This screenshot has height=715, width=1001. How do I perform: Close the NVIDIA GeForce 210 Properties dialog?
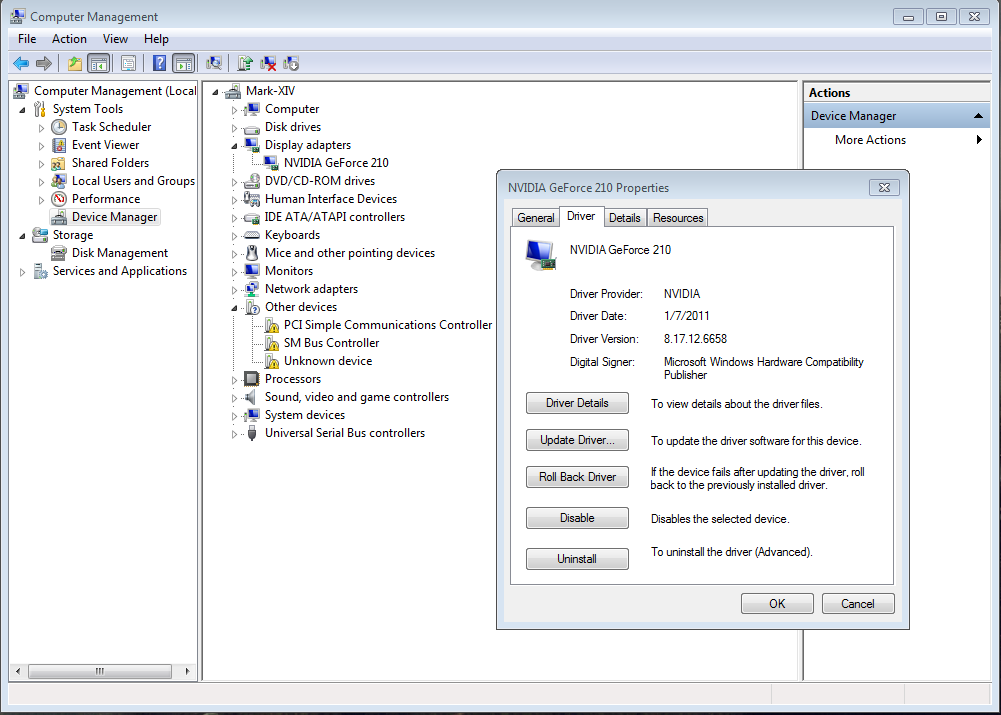884,188
